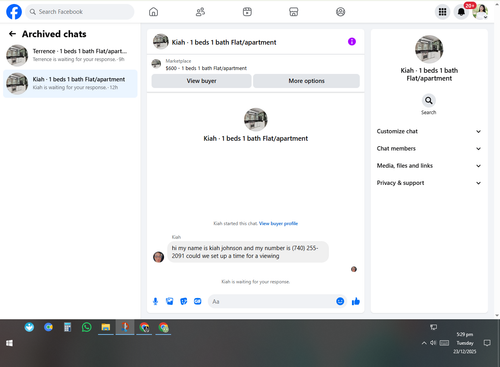
Task: Choose a sticker icon
Action: coord(184,301)
